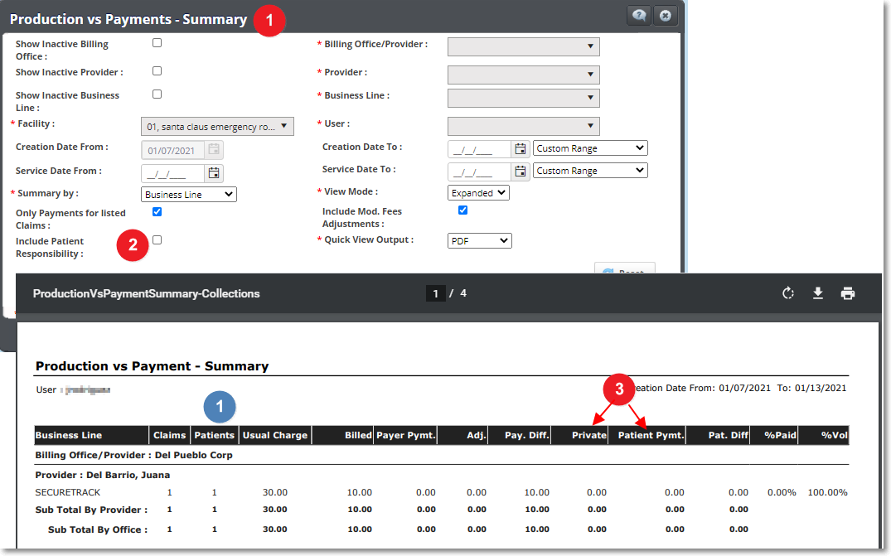Open the Summary by dropdown
The width and height of the screenshot is (891, 556).
[189, 194]
